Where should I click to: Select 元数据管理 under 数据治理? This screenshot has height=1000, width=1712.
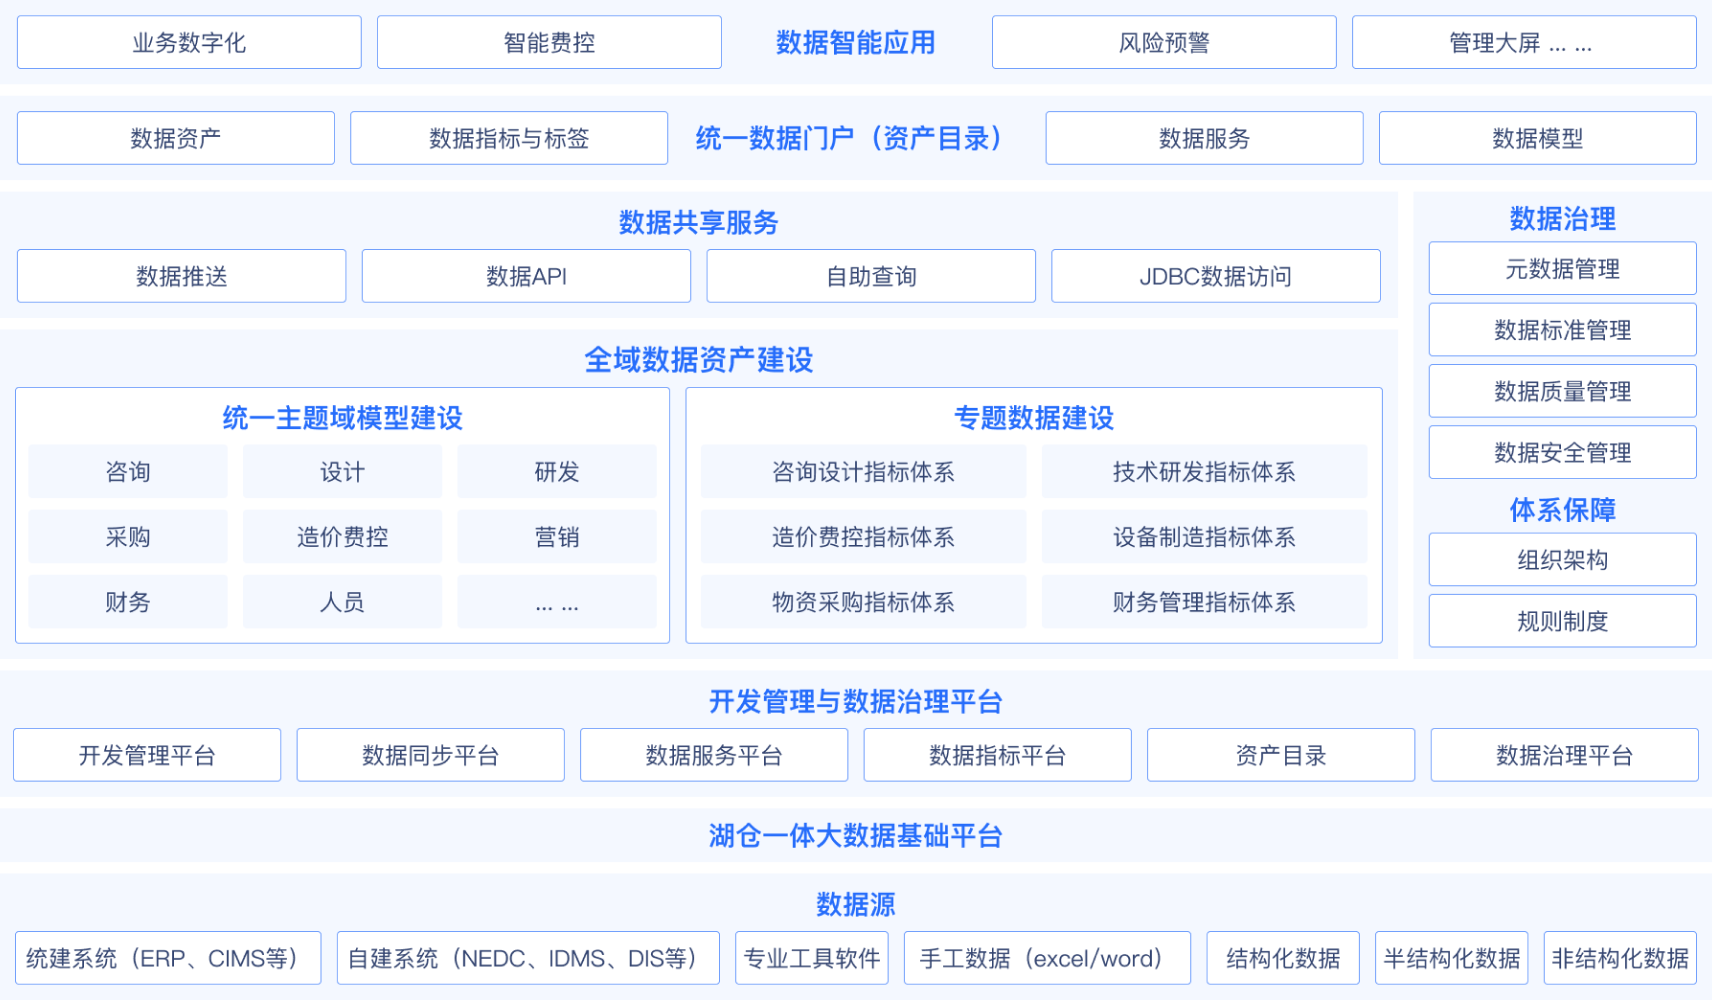pos(1562,268)
